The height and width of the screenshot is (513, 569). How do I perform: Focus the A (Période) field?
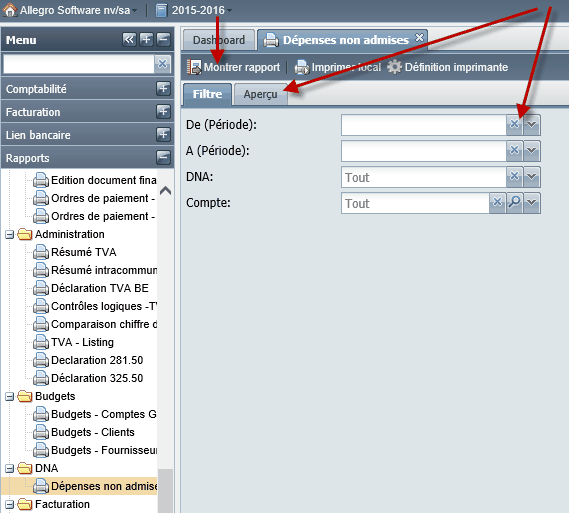pyautogui.click(x=423, y=151)
